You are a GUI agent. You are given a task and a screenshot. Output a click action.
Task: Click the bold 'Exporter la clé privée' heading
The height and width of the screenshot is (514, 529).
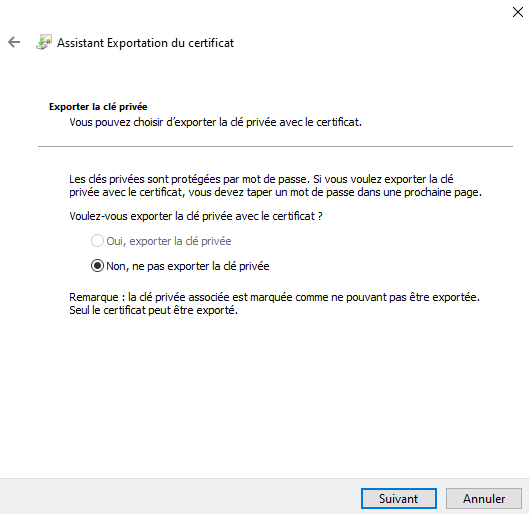pos(98,107)
